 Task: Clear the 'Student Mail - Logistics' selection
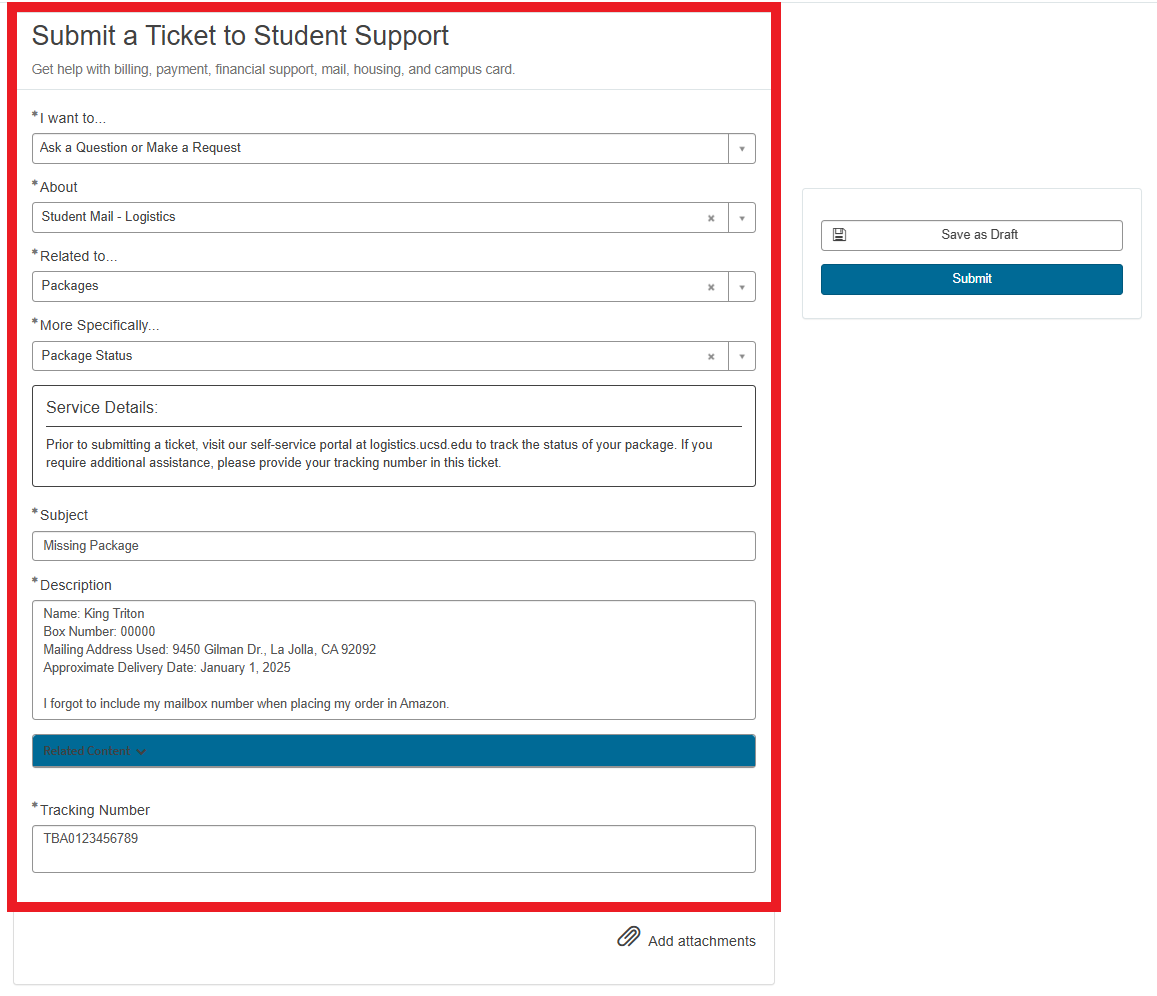tap(711, 218)
